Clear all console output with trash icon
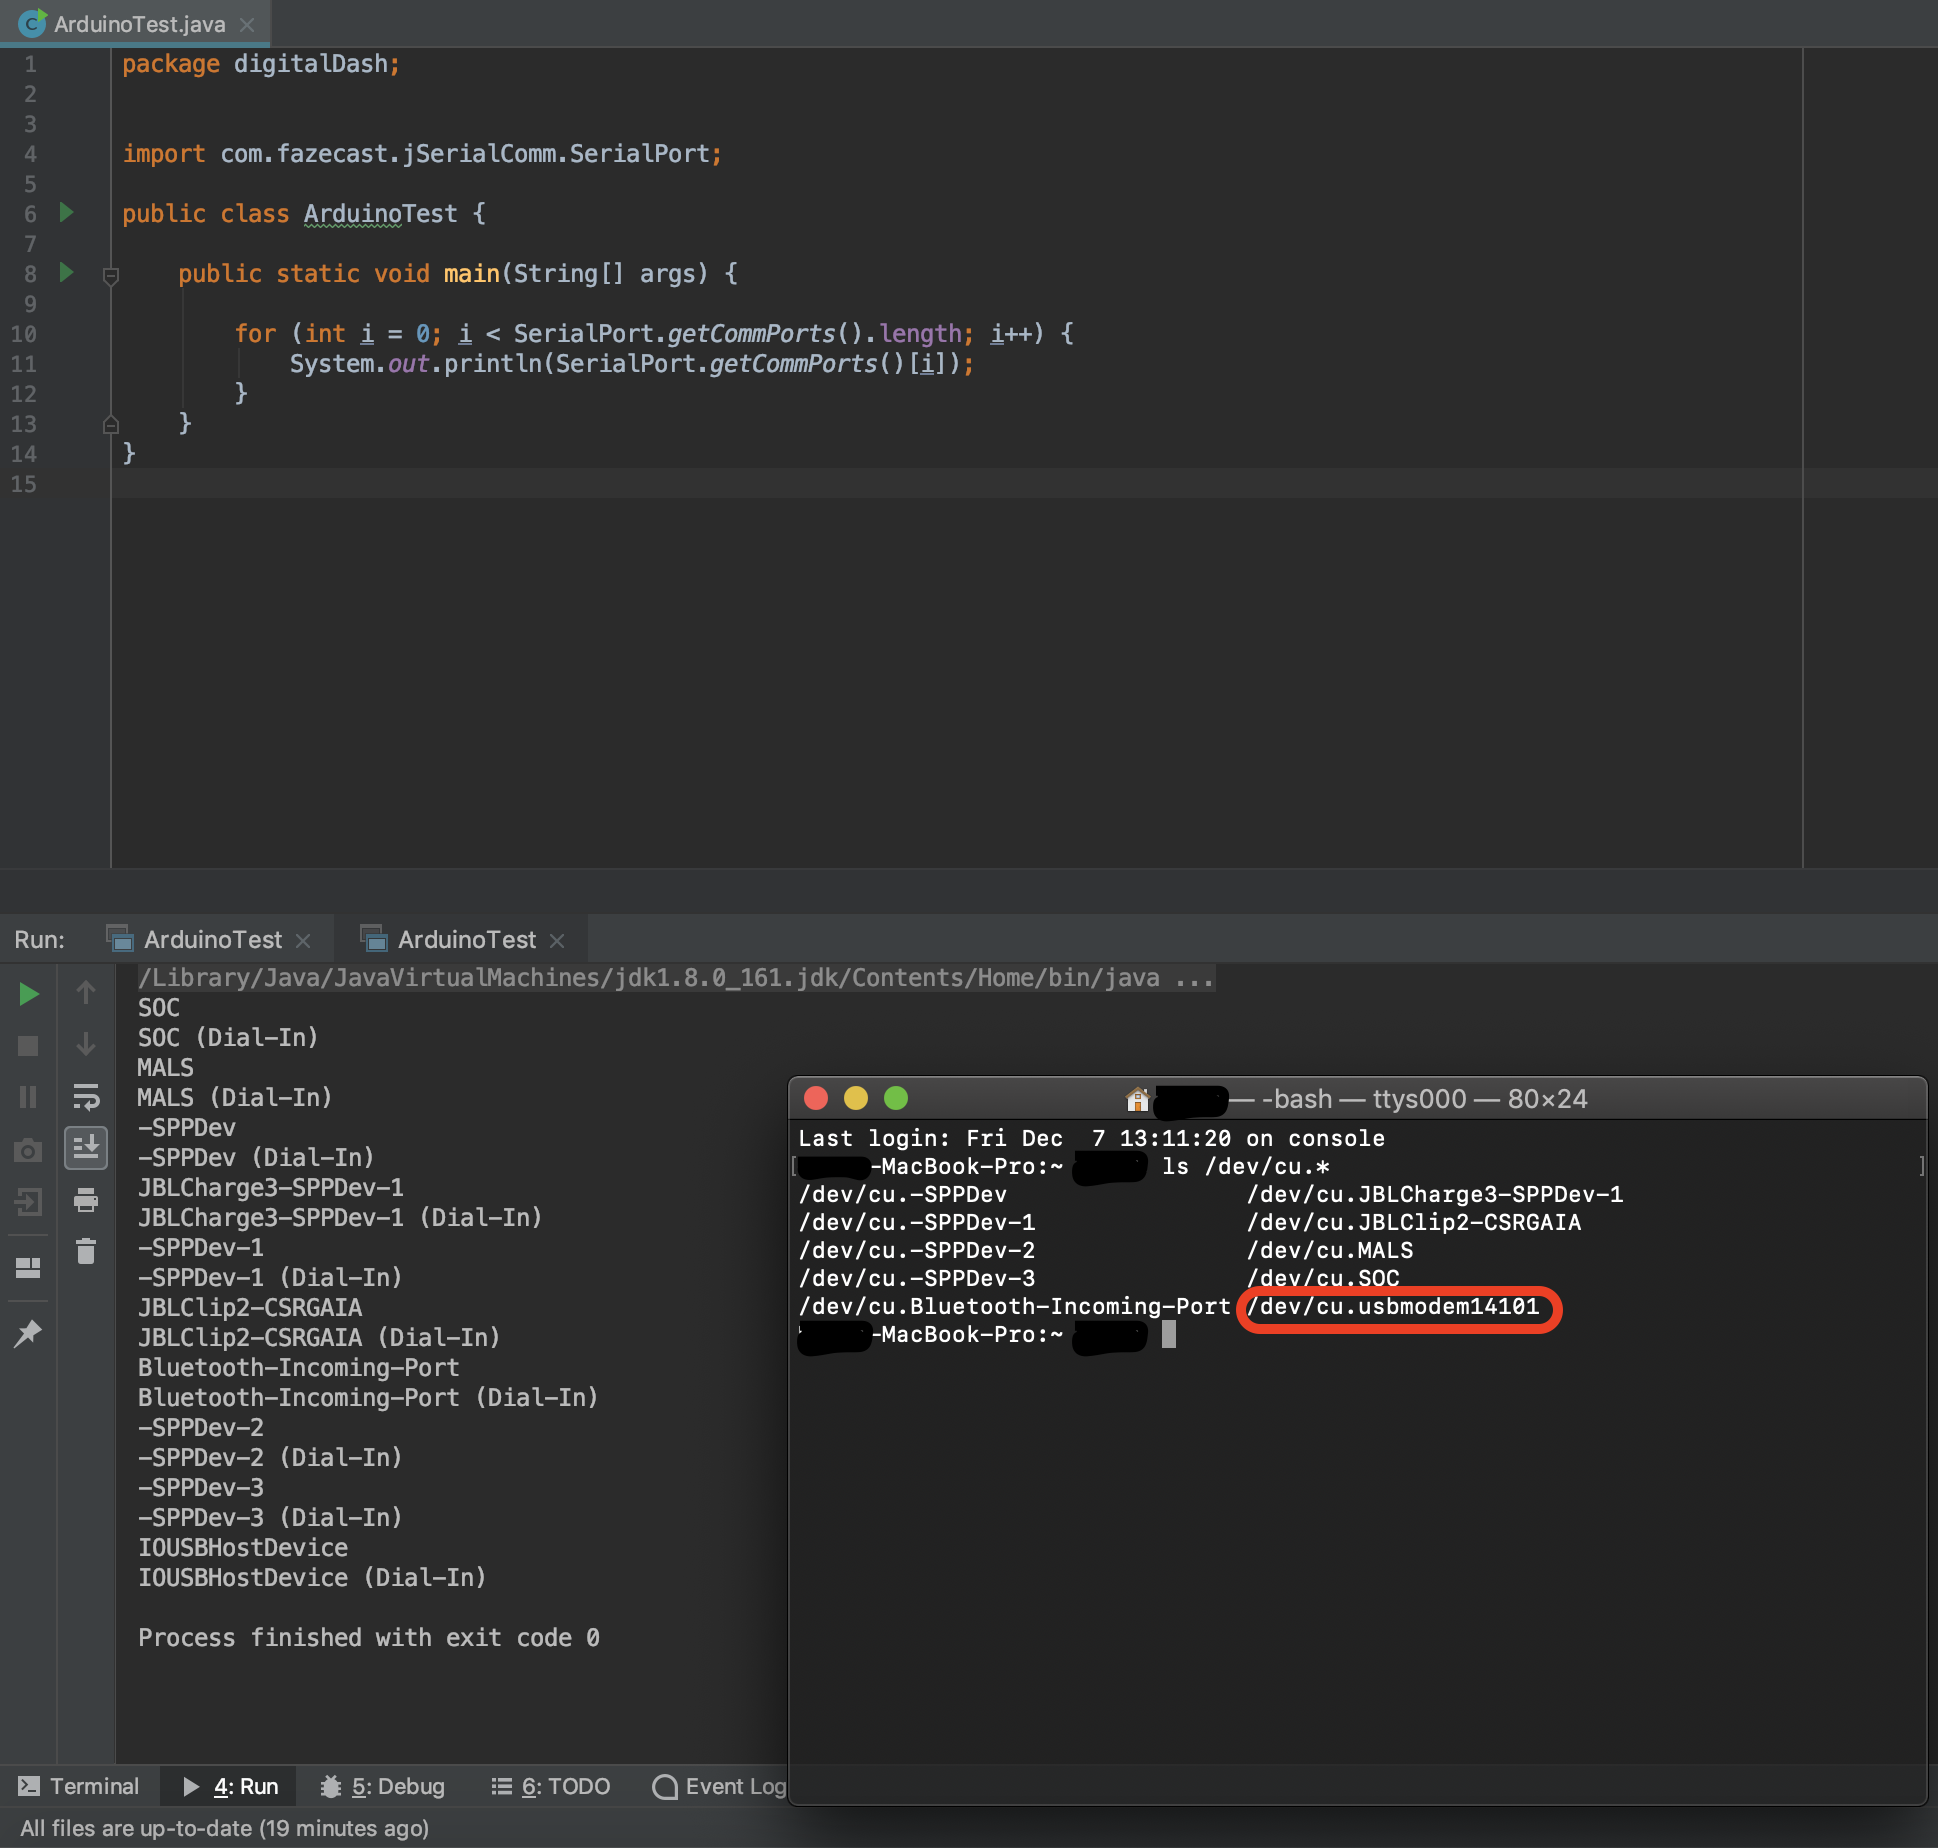The height and width of the screenshot is (1848, 1938). point(86,1252)
